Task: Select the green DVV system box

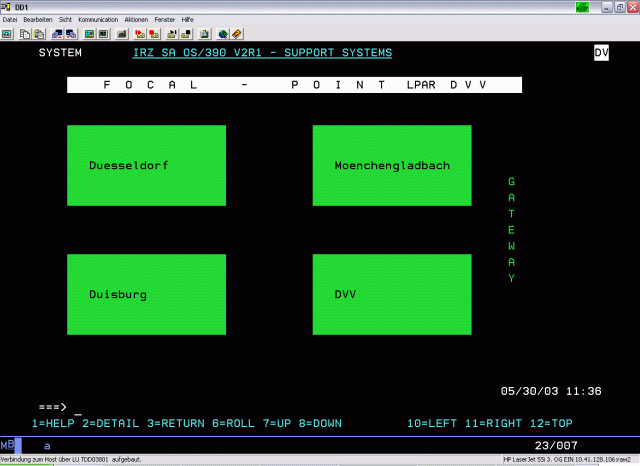Action: [392, 294]
